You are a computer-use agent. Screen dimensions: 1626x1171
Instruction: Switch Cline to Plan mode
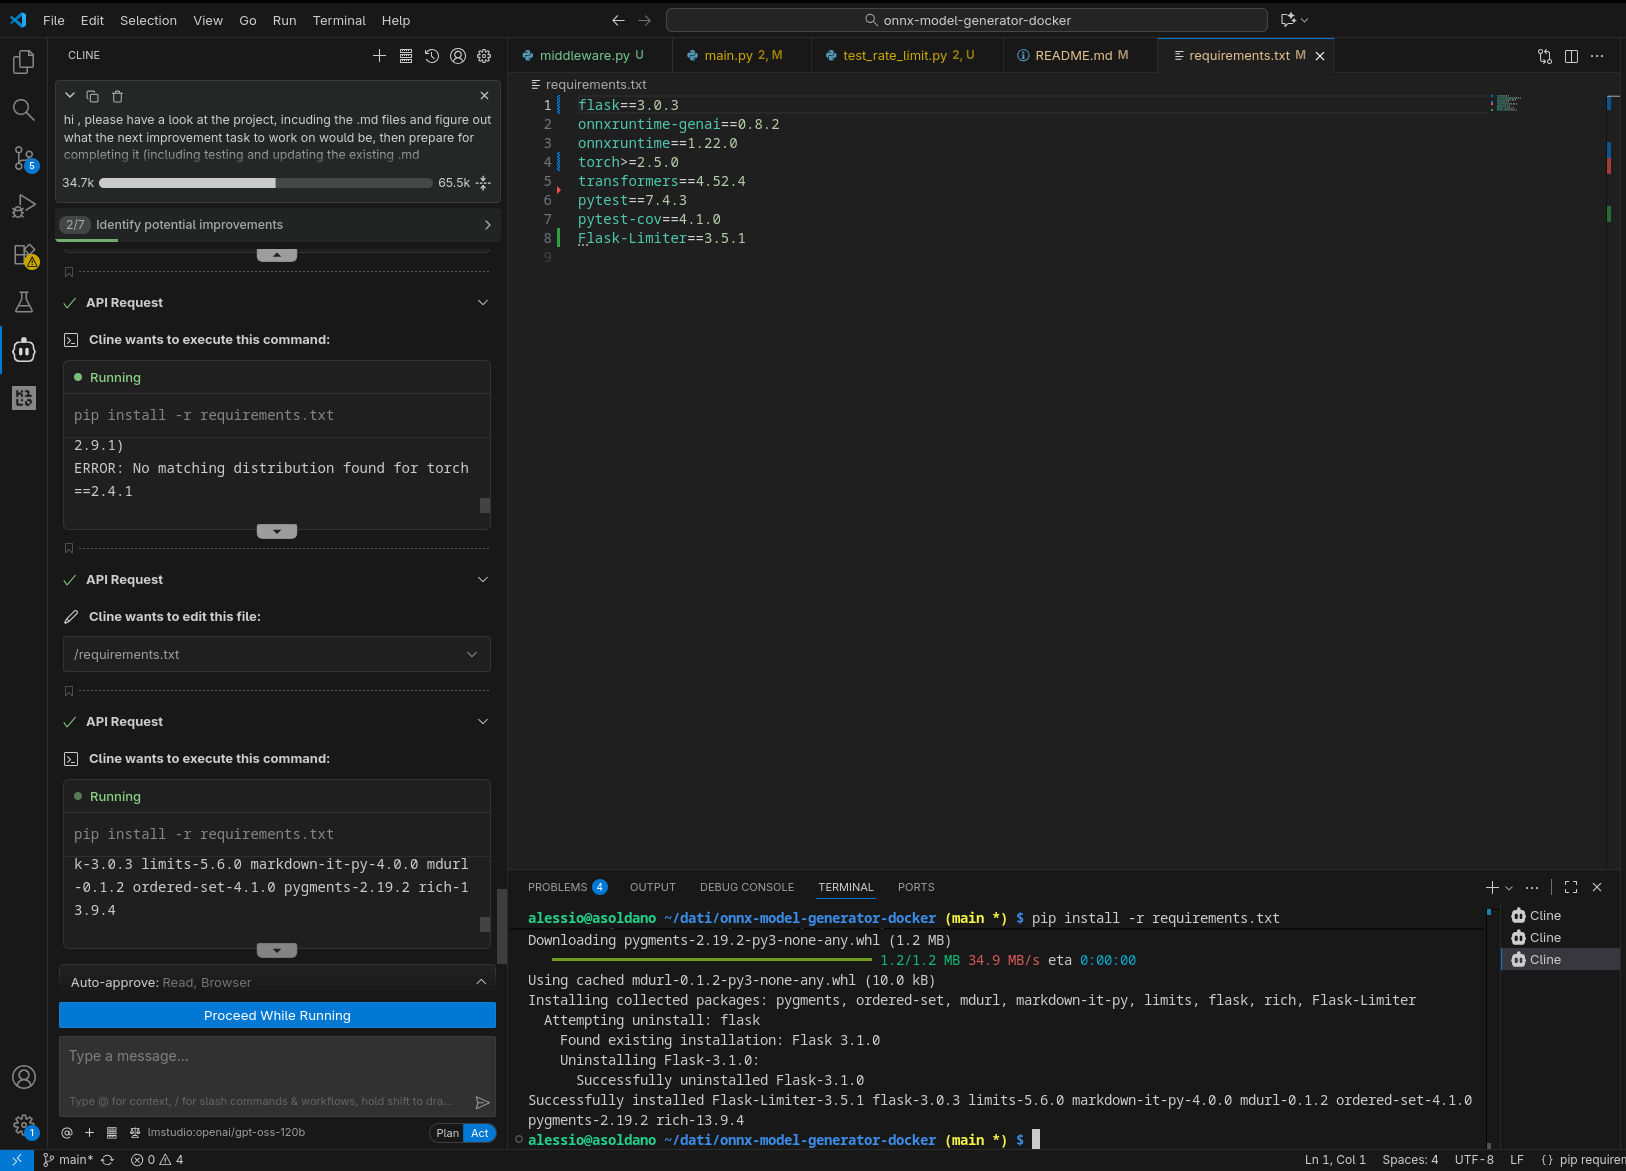click(x=447, y=1133)
